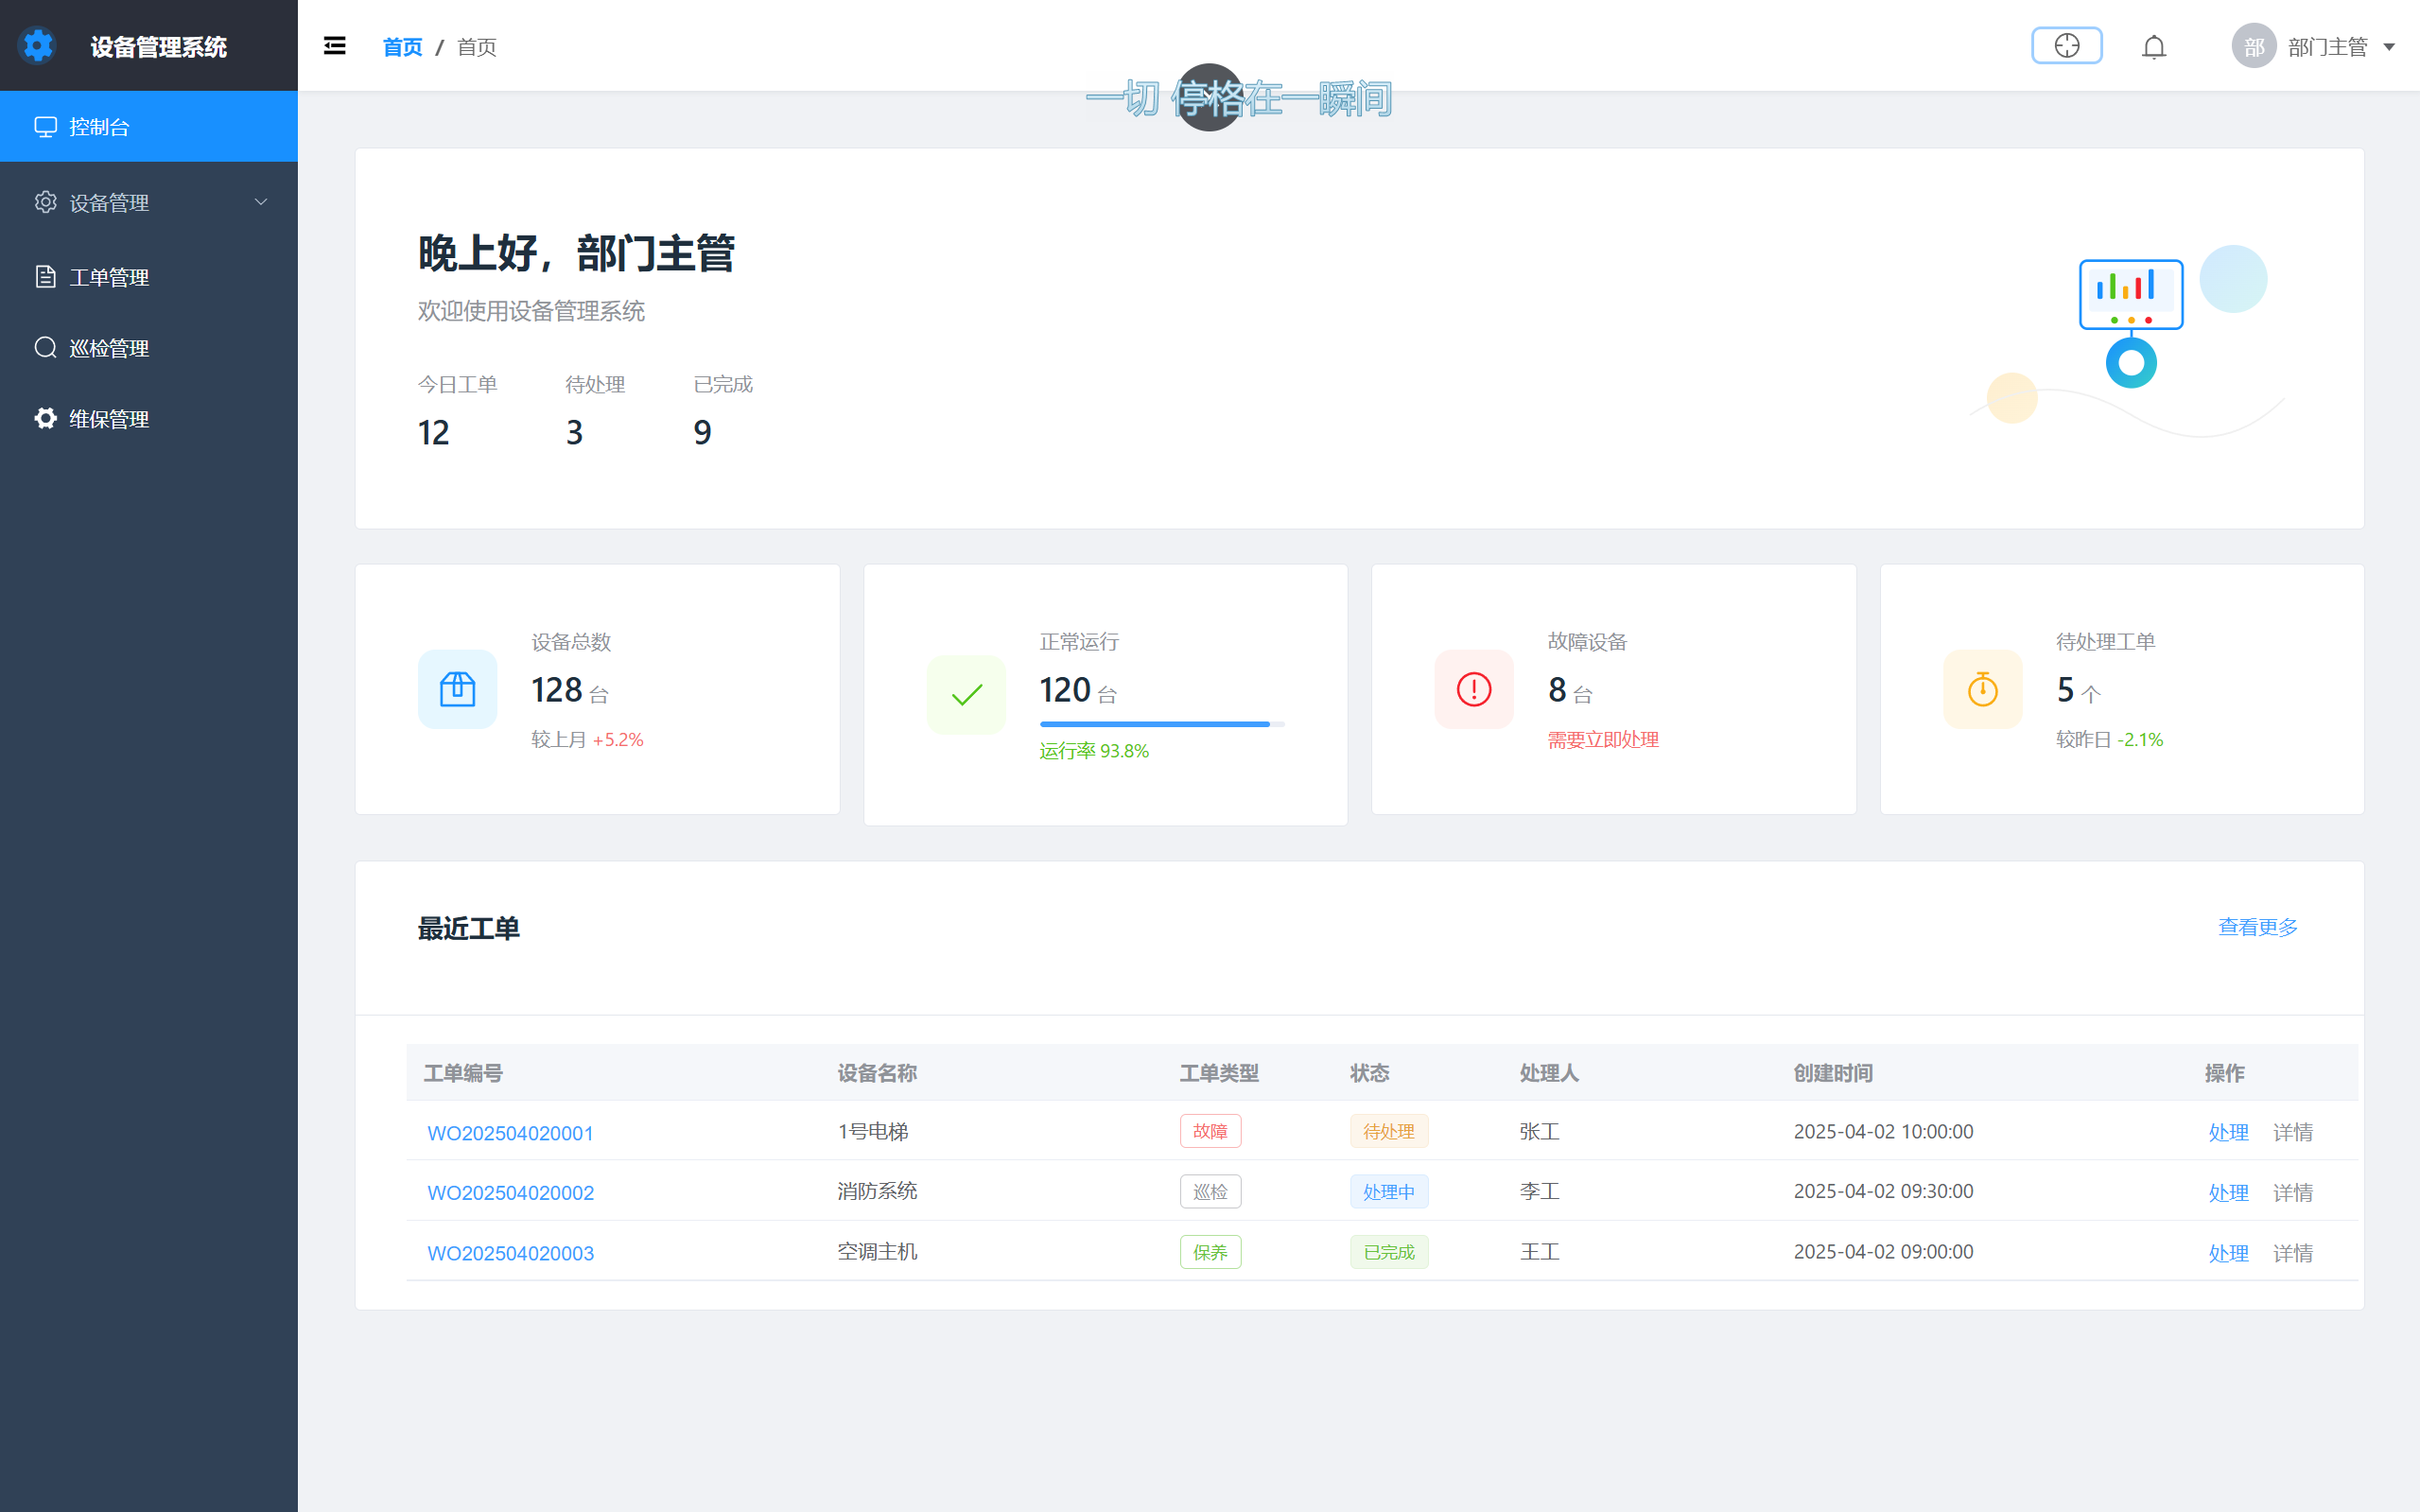Click the notification bell icon

2153,47
